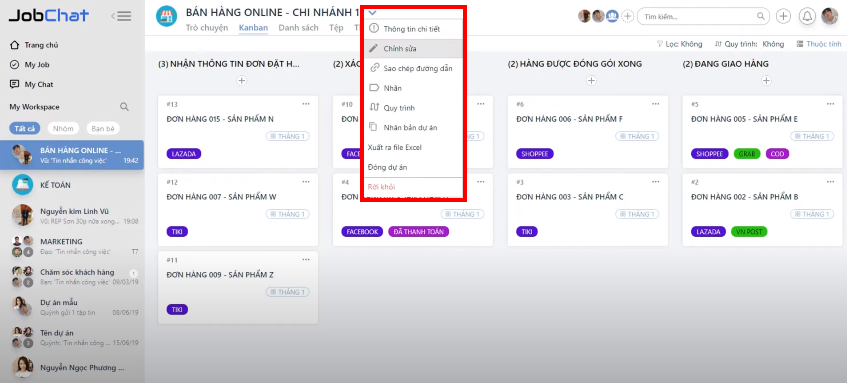Choose Đóng dự án menu item
Screen dimensions: 847x383
click(413, 167)
